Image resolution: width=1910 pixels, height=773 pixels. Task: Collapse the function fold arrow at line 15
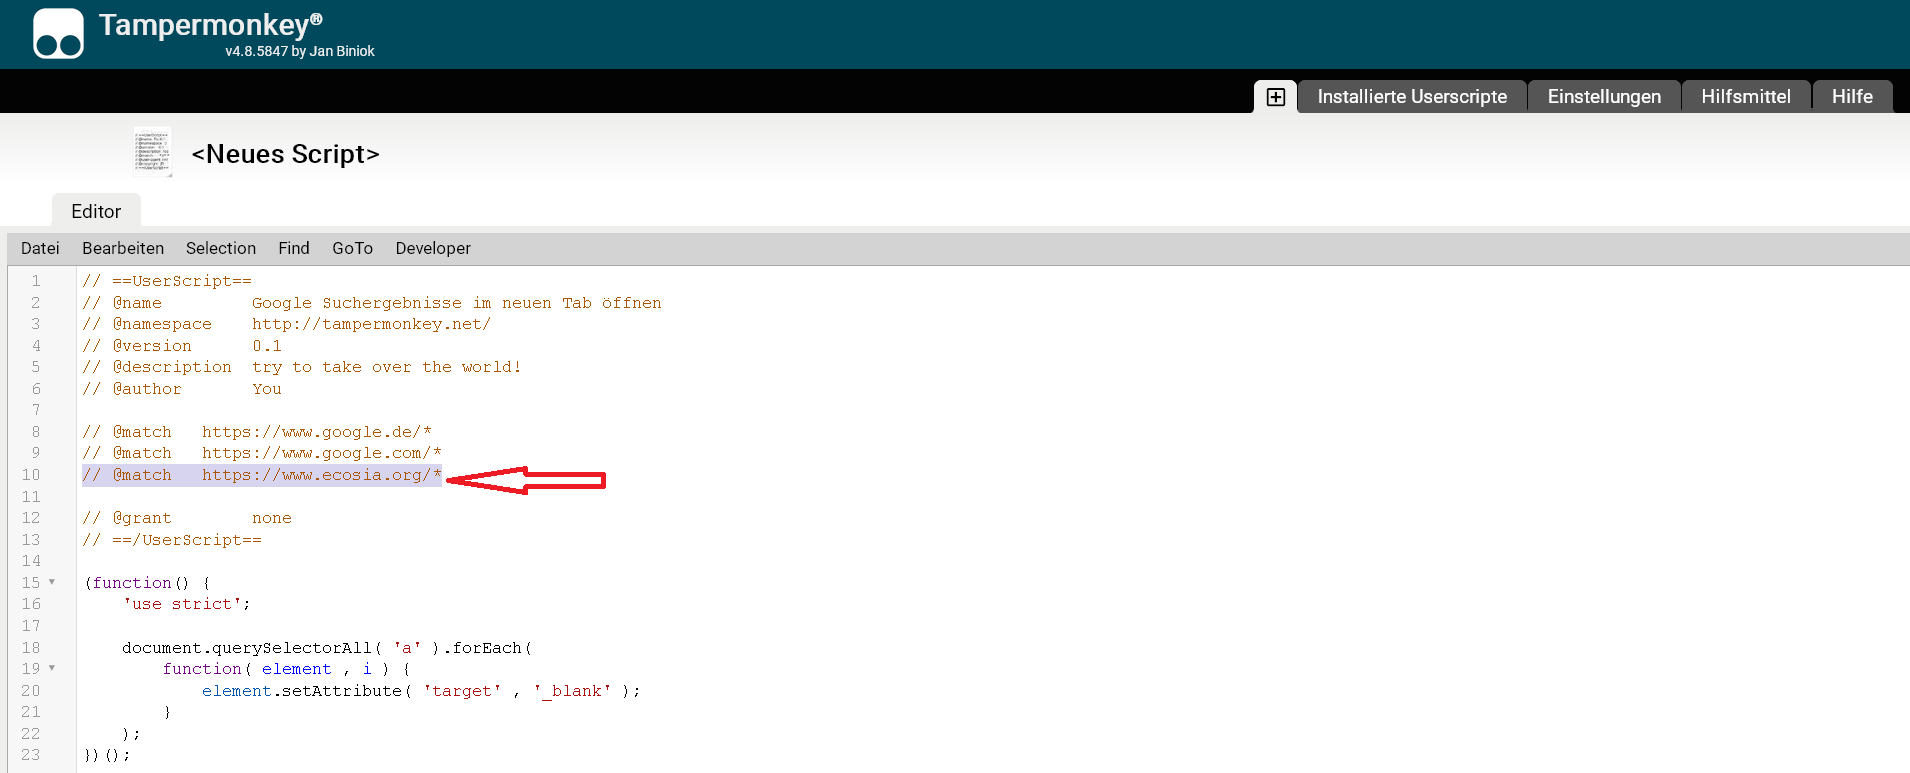[x=52, y=582]
